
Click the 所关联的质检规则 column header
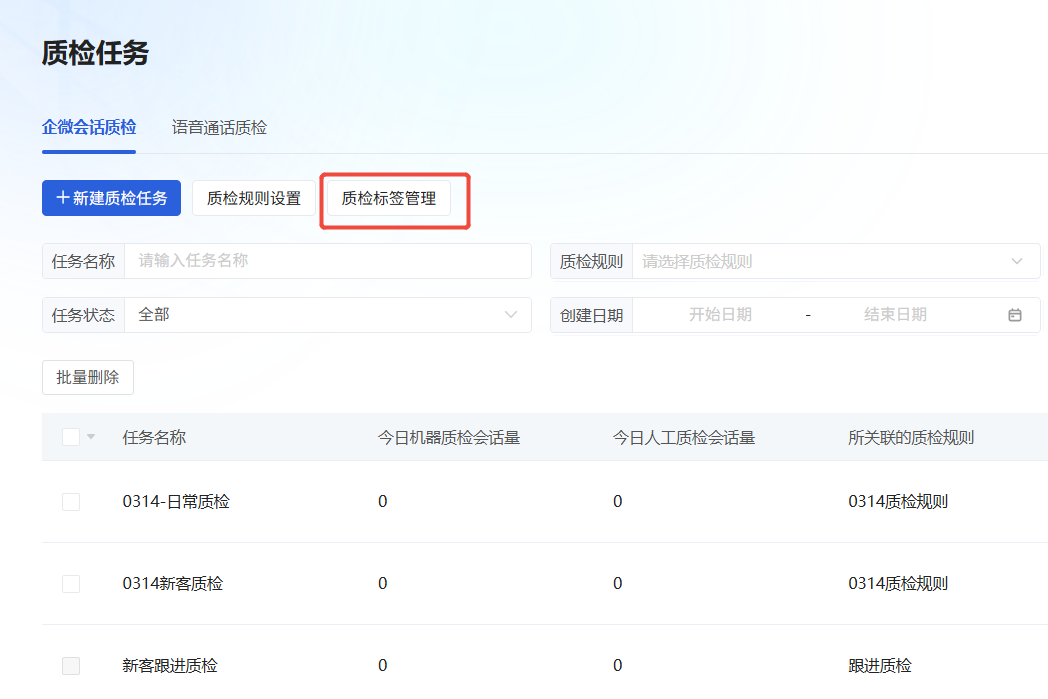[x=911, y=438]
